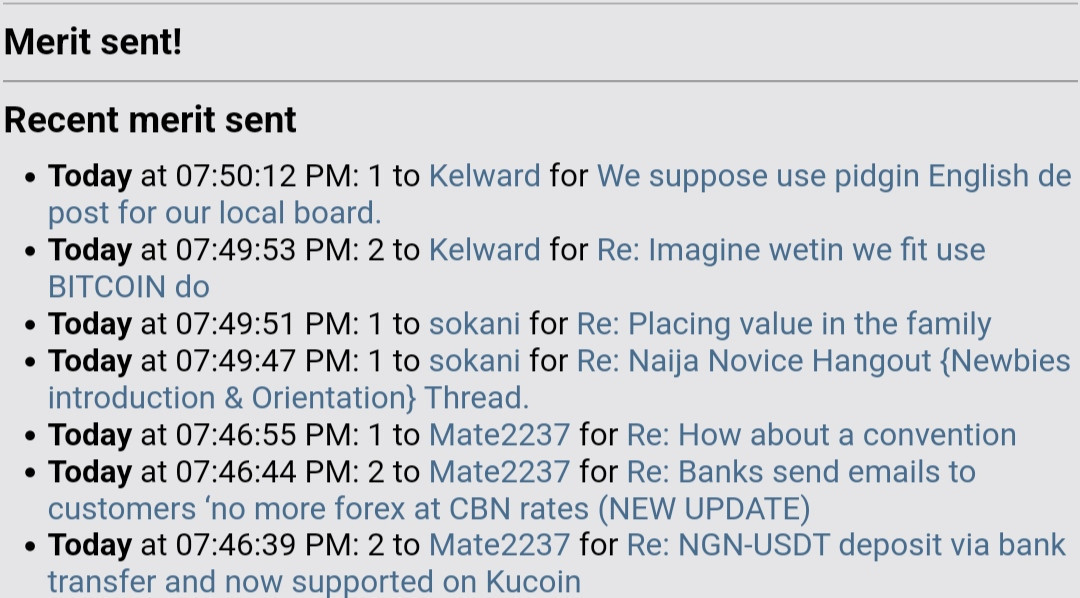This screenshot has height=598, width=1080.
Task: Open sokani's profile in the 07:49:51 PM entry
Action: (474, 324)
